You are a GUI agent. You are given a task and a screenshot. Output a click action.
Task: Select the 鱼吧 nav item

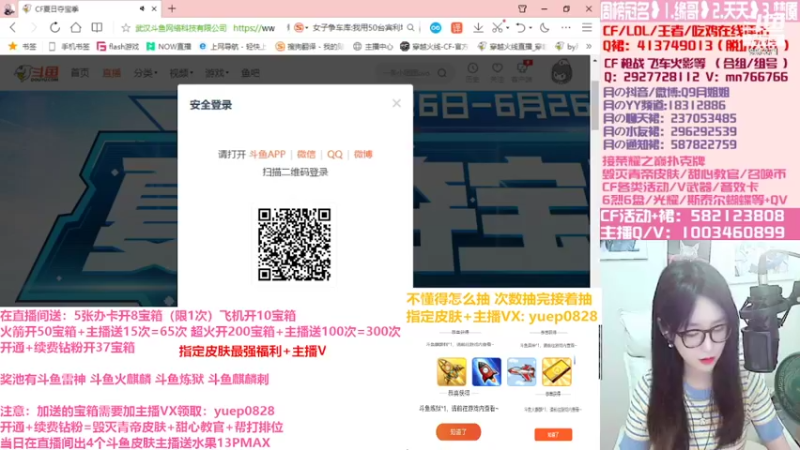coord(250,73)
